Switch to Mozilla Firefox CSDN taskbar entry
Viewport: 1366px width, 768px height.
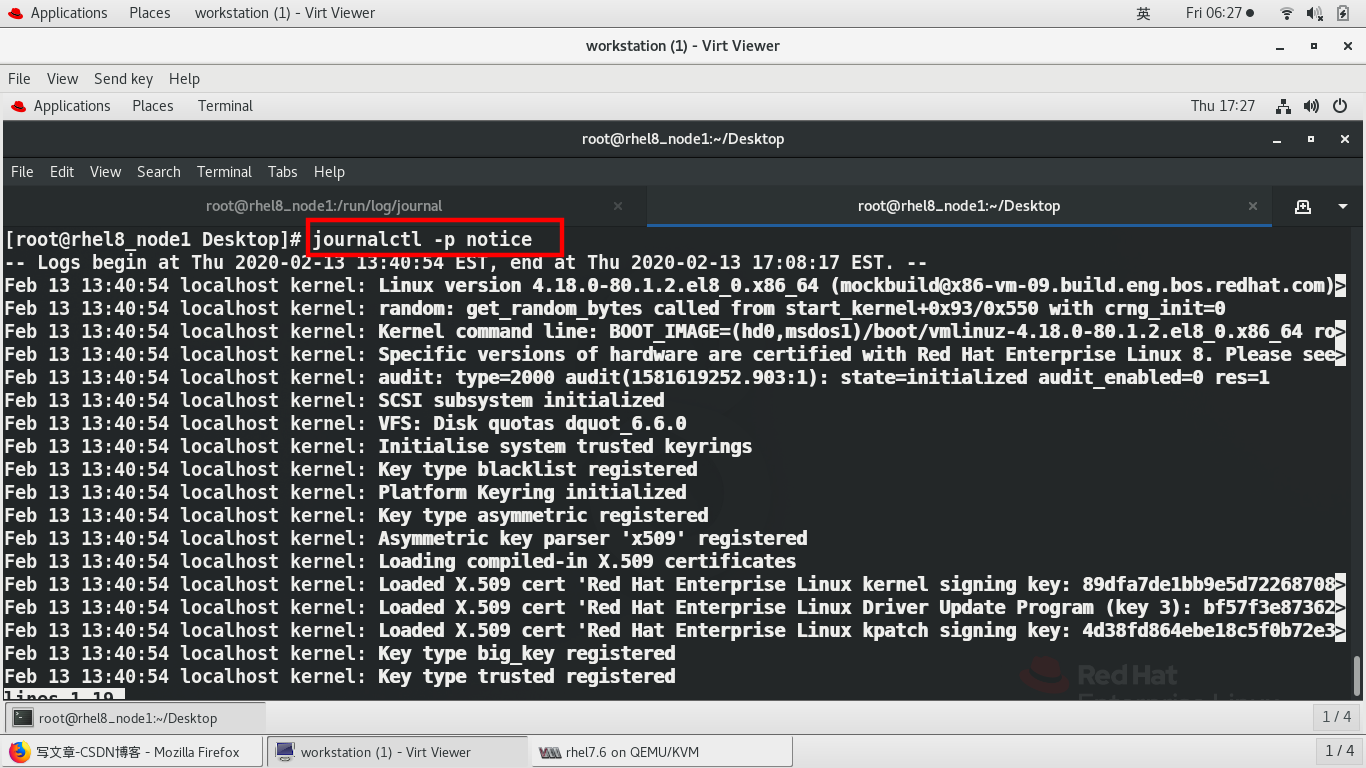click(132, 752)
